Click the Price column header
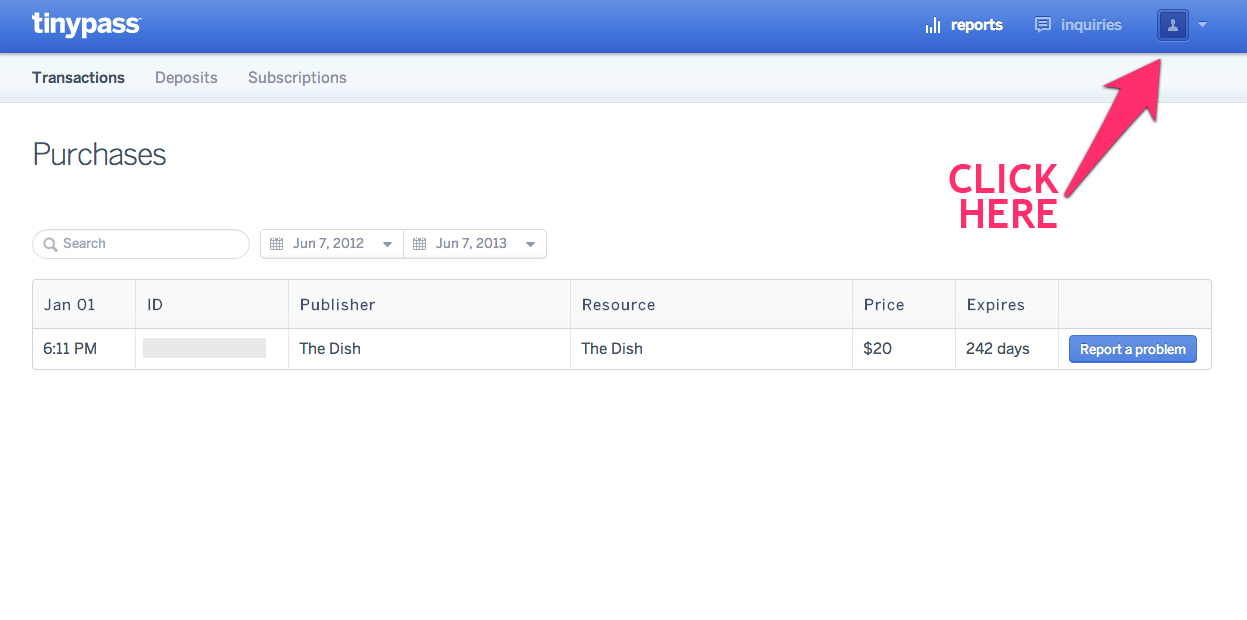The height and width of the screenshot is (620, 1247). click(x=884, y=305)
